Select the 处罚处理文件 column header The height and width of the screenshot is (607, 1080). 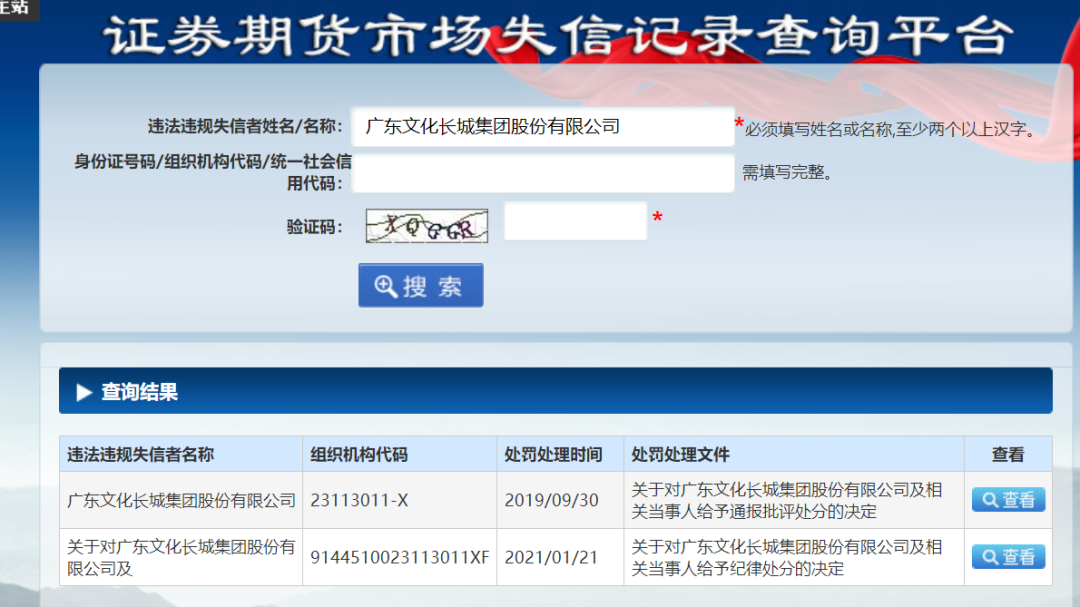point(793,454)
